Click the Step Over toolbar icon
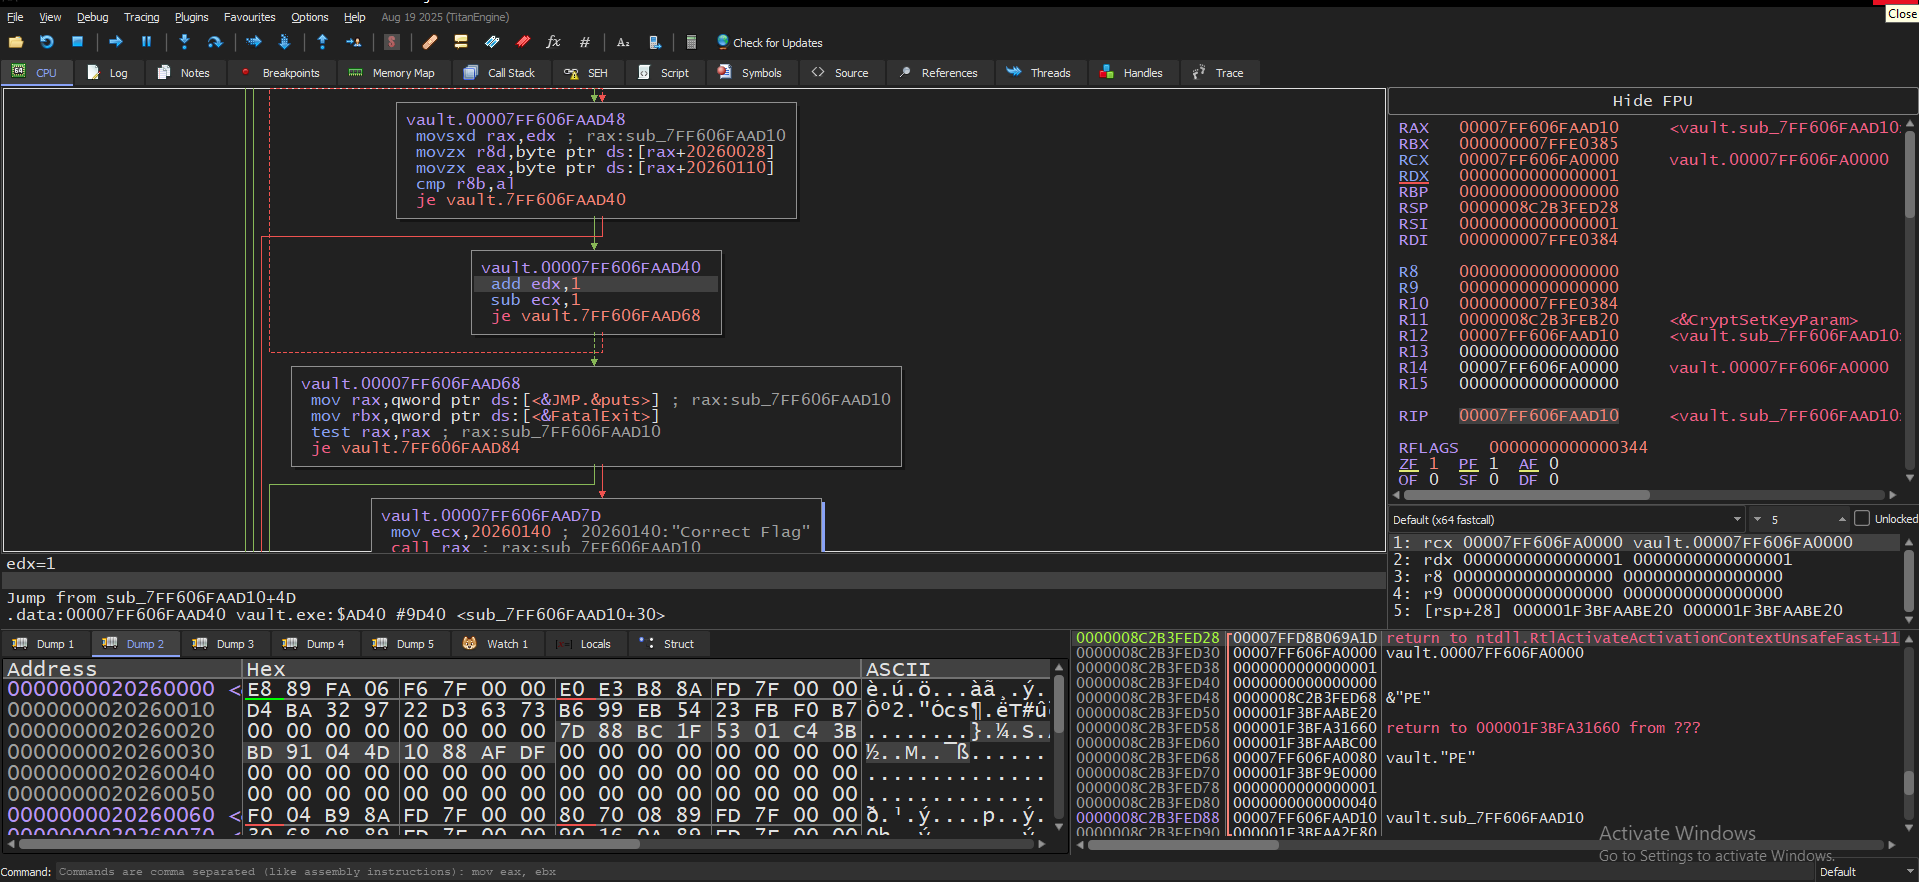The height and width of the screenshot is (882, 1919). 215,42
